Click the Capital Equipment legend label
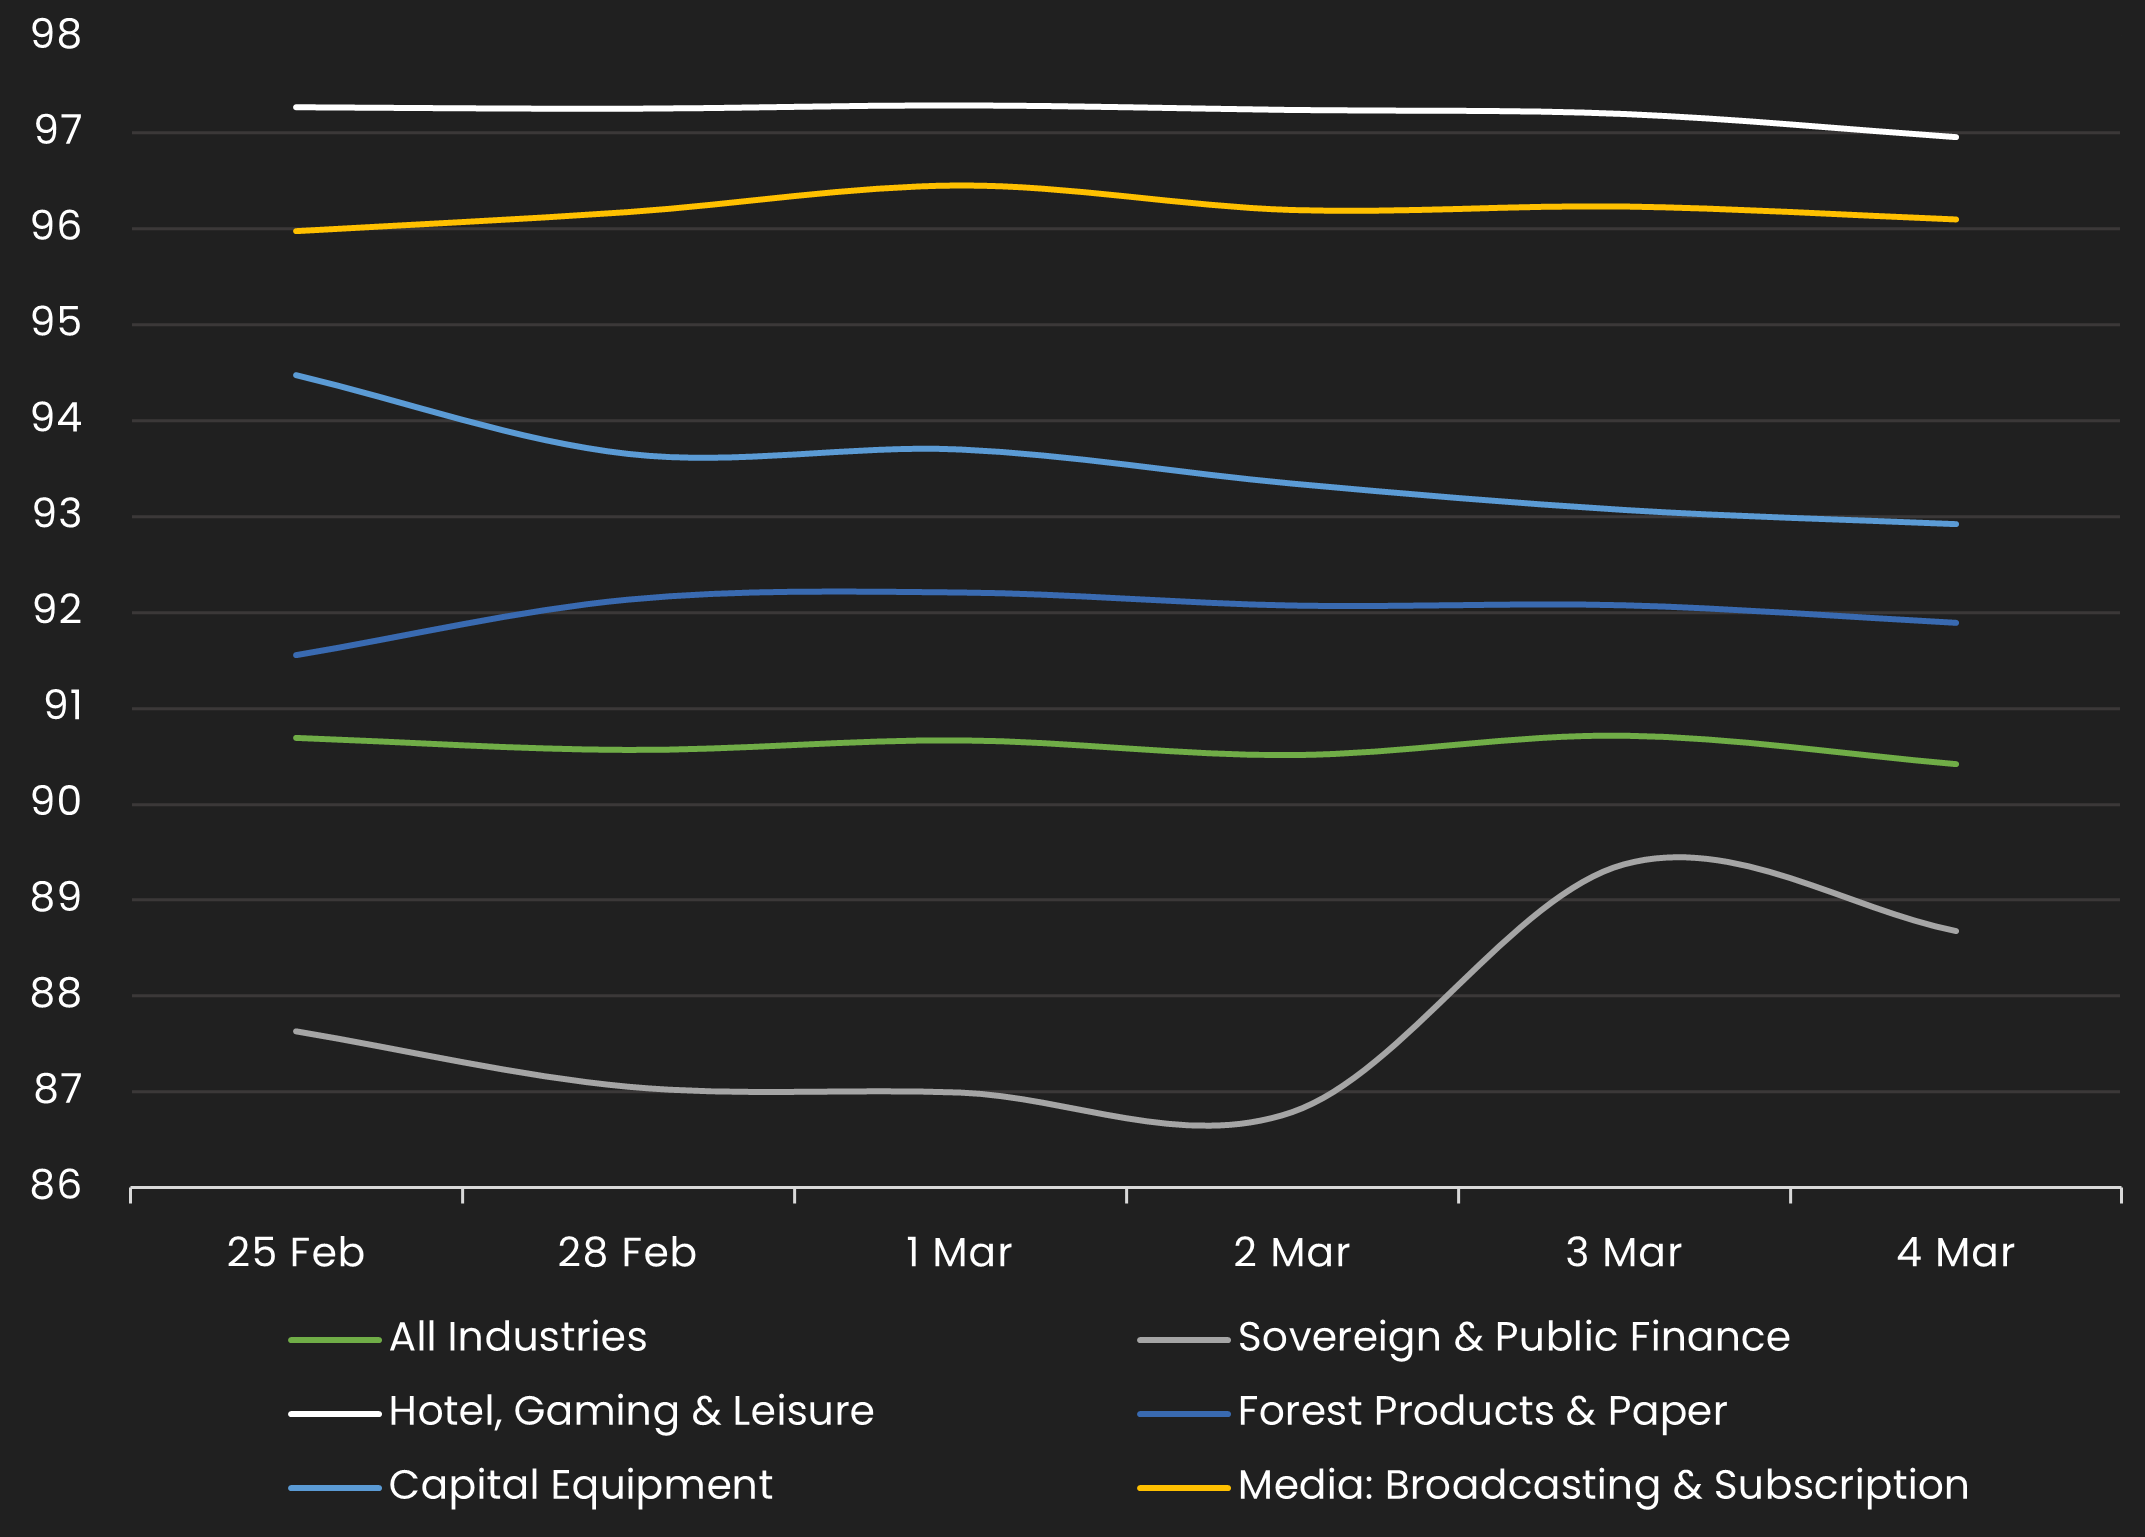 tap(580, 1485)
